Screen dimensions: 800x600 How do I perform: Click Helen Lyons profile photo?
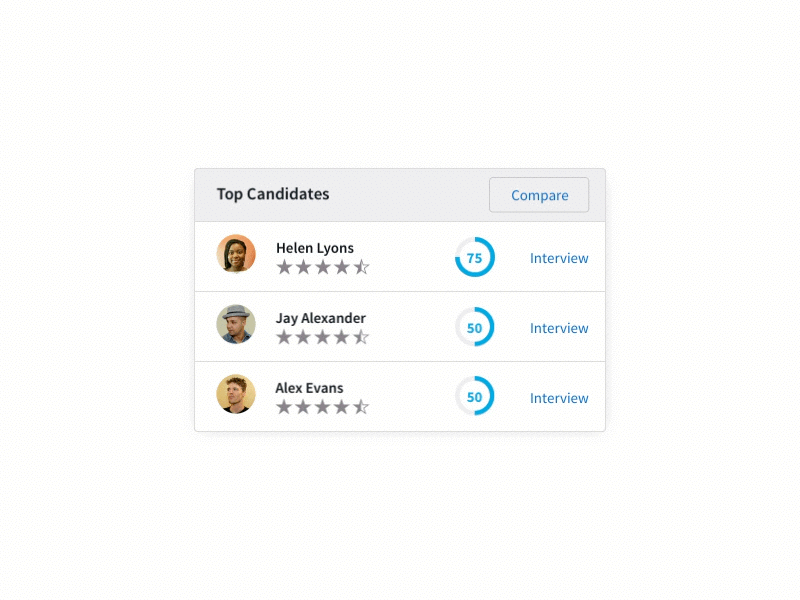tap(236, 256)
